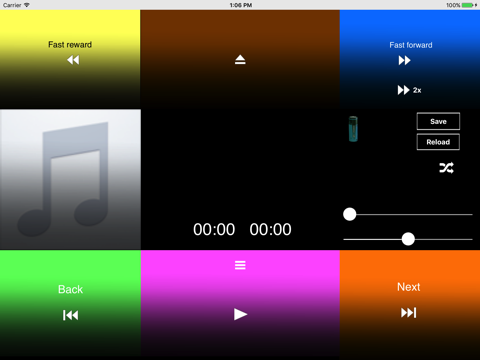Click the Next label

pos(409,287)
